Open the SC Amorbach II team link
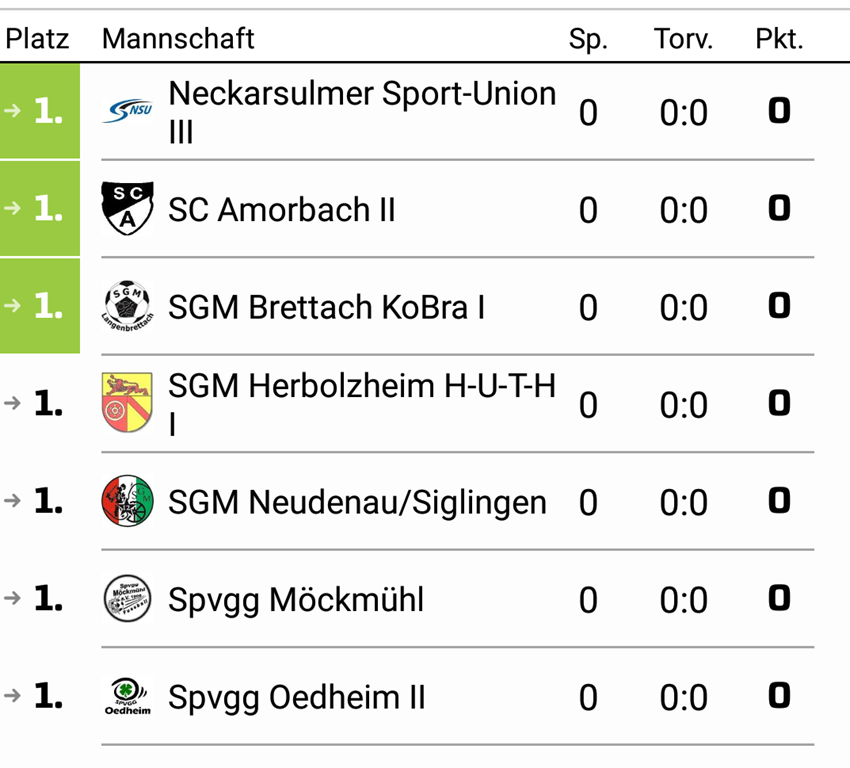 click(282, 209)
